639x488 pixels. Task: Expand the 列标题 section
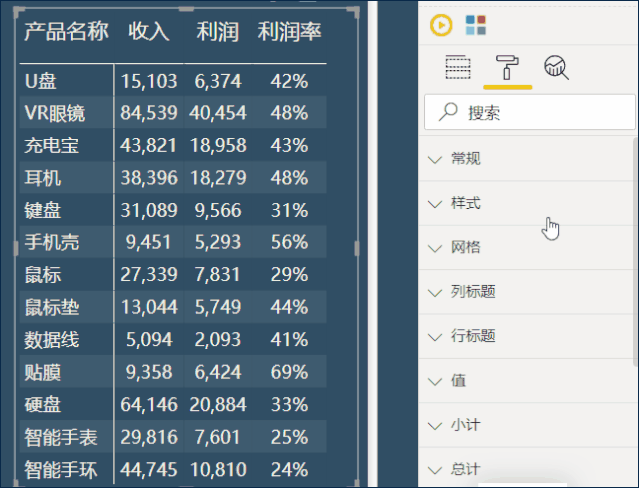coord(526,292)
